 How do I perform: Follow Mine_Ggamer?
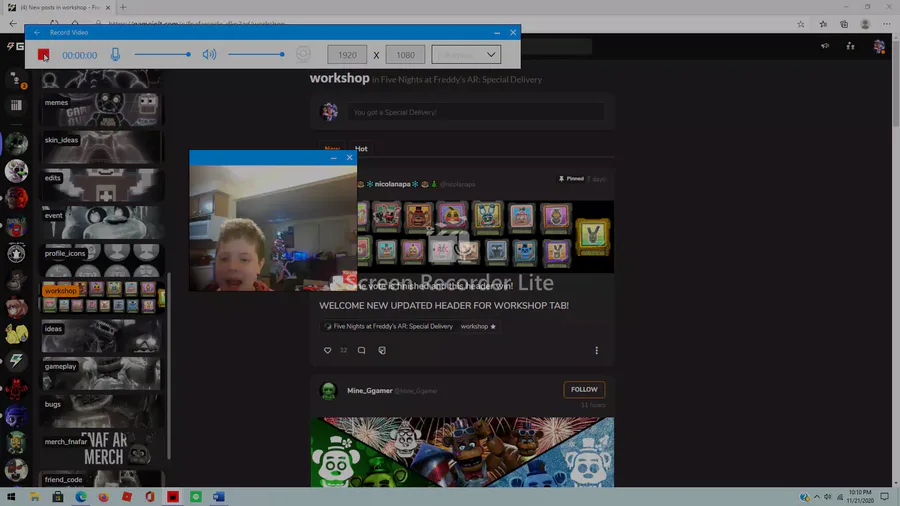point(584,390)
